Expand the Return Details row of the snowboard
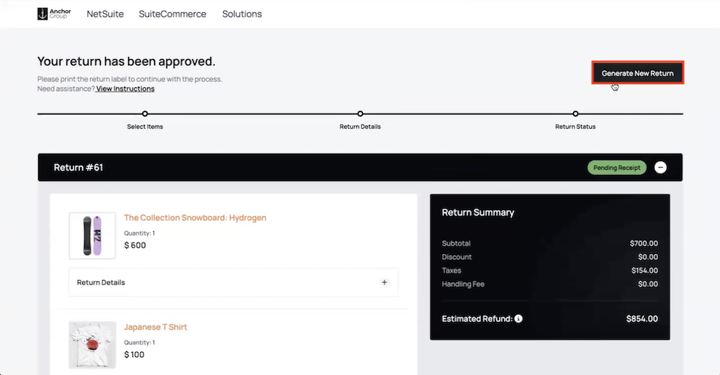Viewport: 720px width, 375px height. [233, 282]
